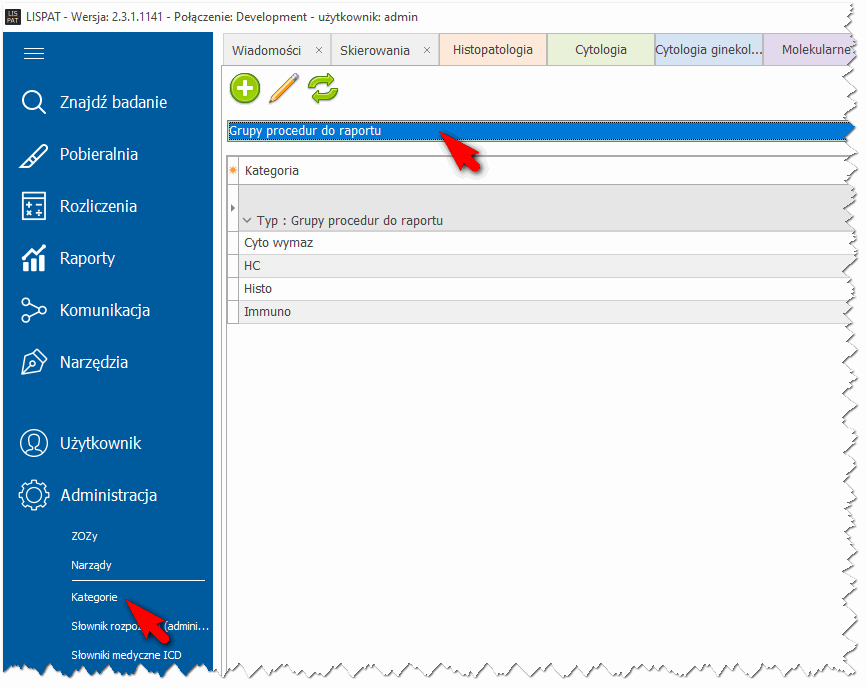Open Kategorie under Administracja
The height and width of the screenshot is (687, 867).
point(94,597)
